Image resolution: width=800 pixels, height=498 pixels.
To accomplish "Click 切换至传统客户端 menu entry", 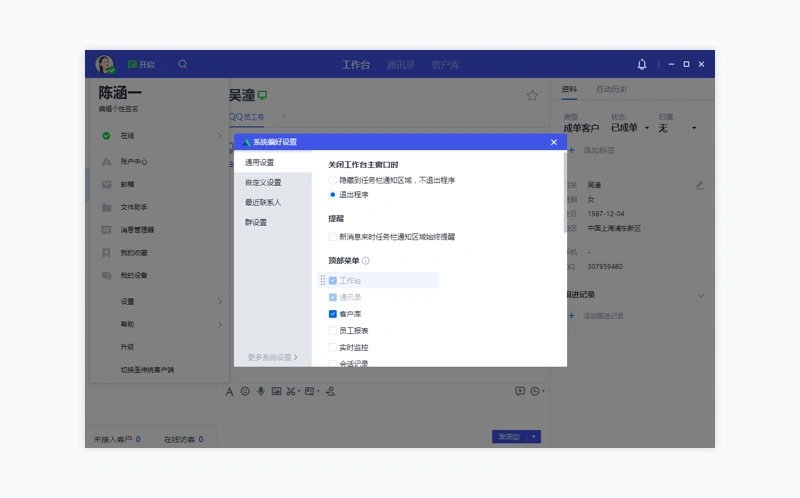I will coord(147,370).
